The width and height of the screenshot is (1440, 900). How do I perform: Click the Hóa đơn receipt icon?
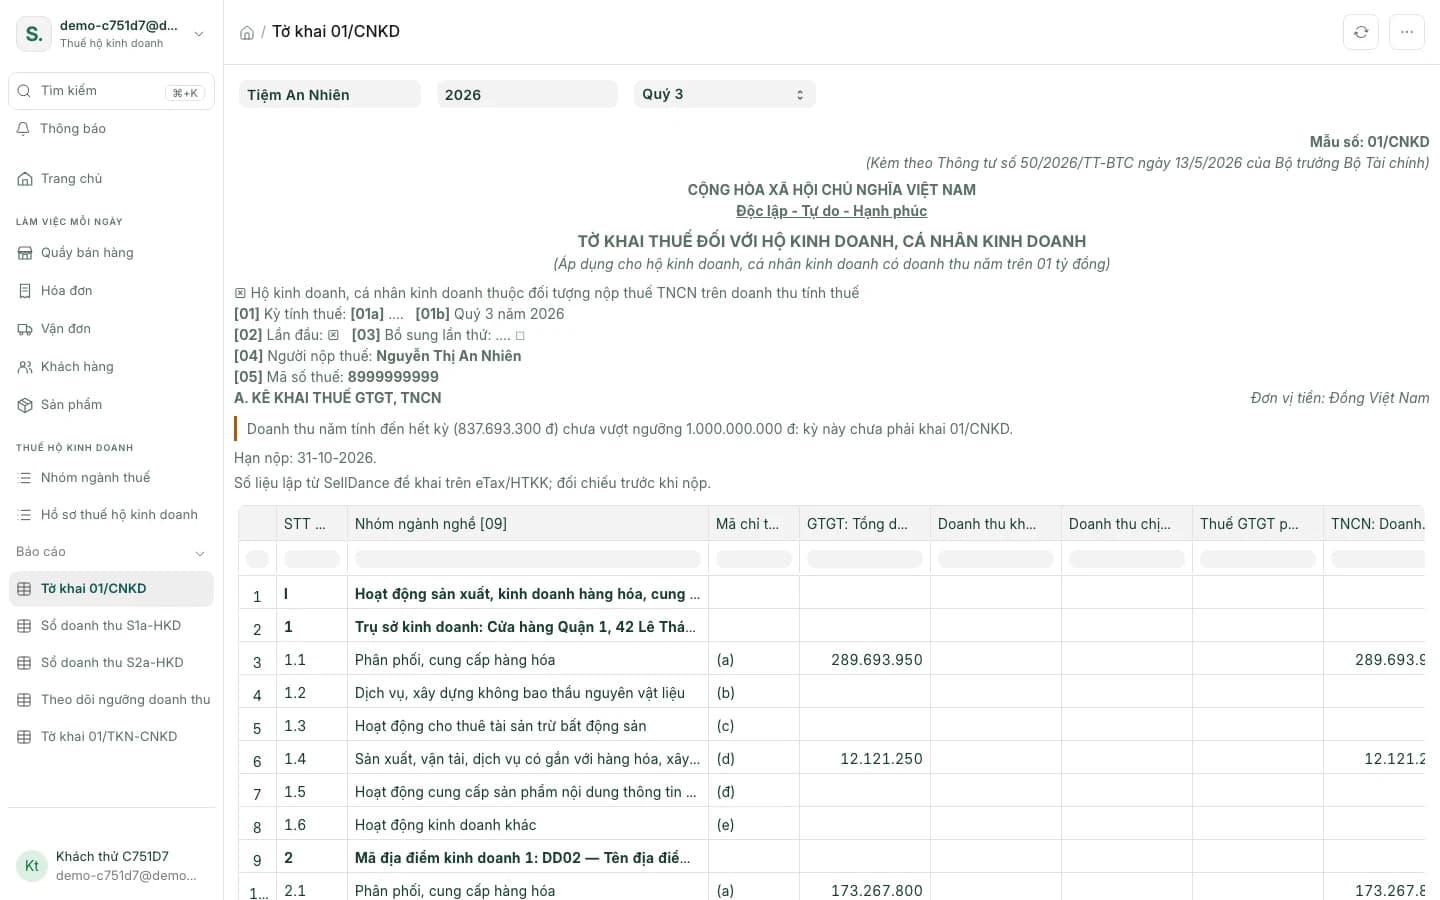point(25,291)
